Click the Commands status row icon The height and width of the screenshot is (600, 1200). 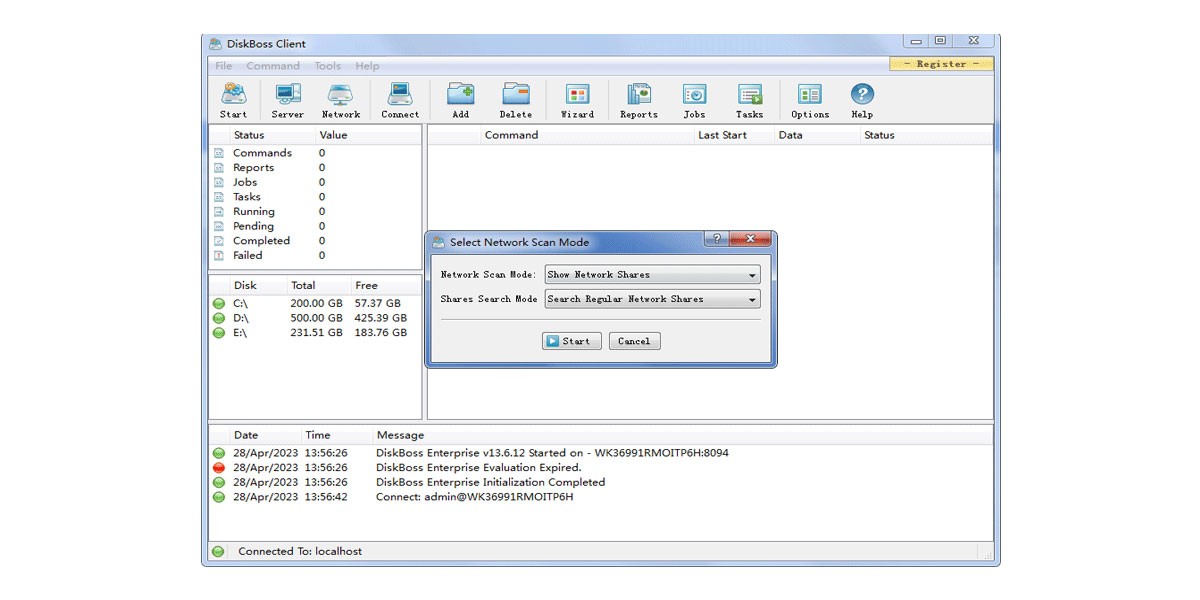point(219,153)
